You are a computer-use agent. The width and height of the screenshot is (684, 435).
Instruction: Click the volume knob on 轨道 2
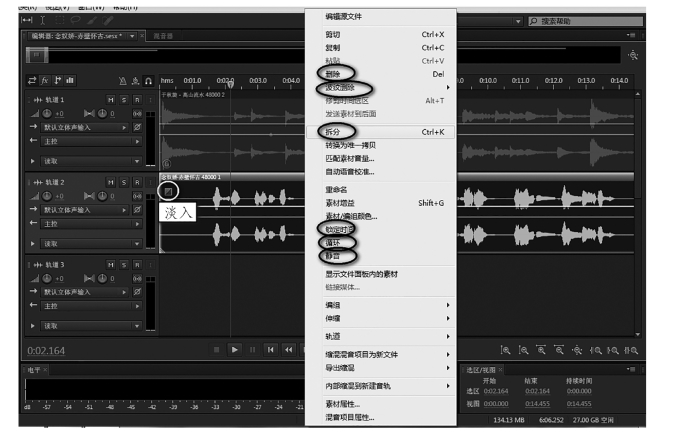(47, 196)
